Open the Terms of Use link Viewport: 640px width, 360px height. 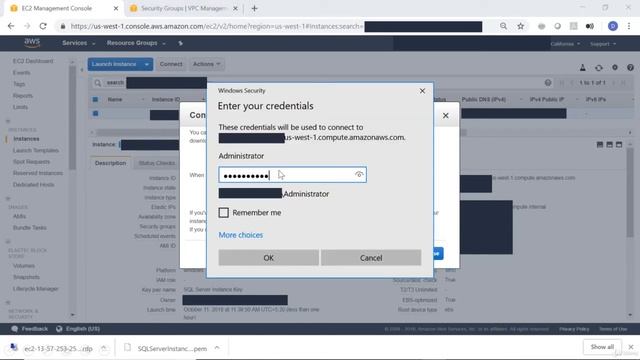pyautogui.click(x=613, y=329)
